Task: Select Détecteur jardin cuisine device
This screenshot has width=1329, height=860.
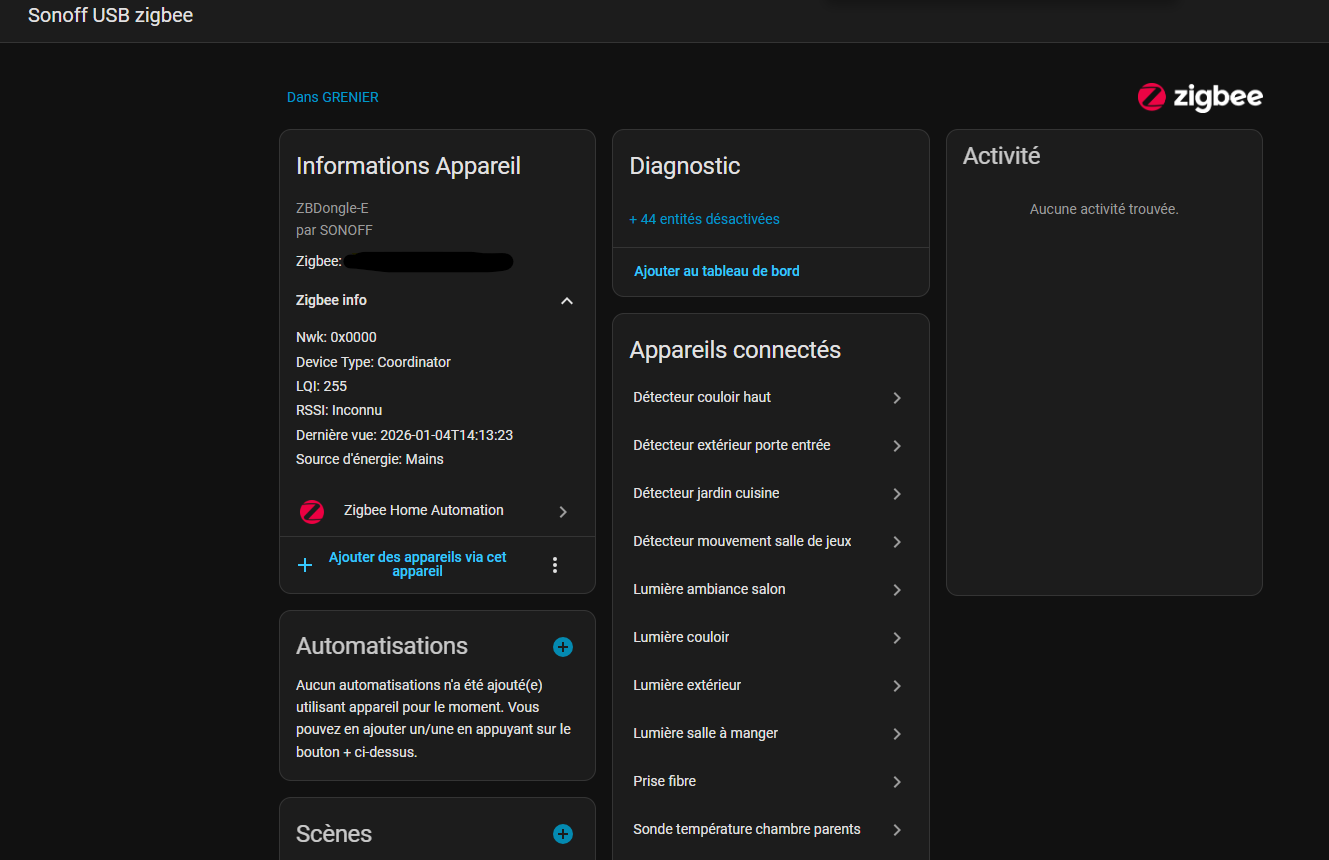Action: coord(706,493)
